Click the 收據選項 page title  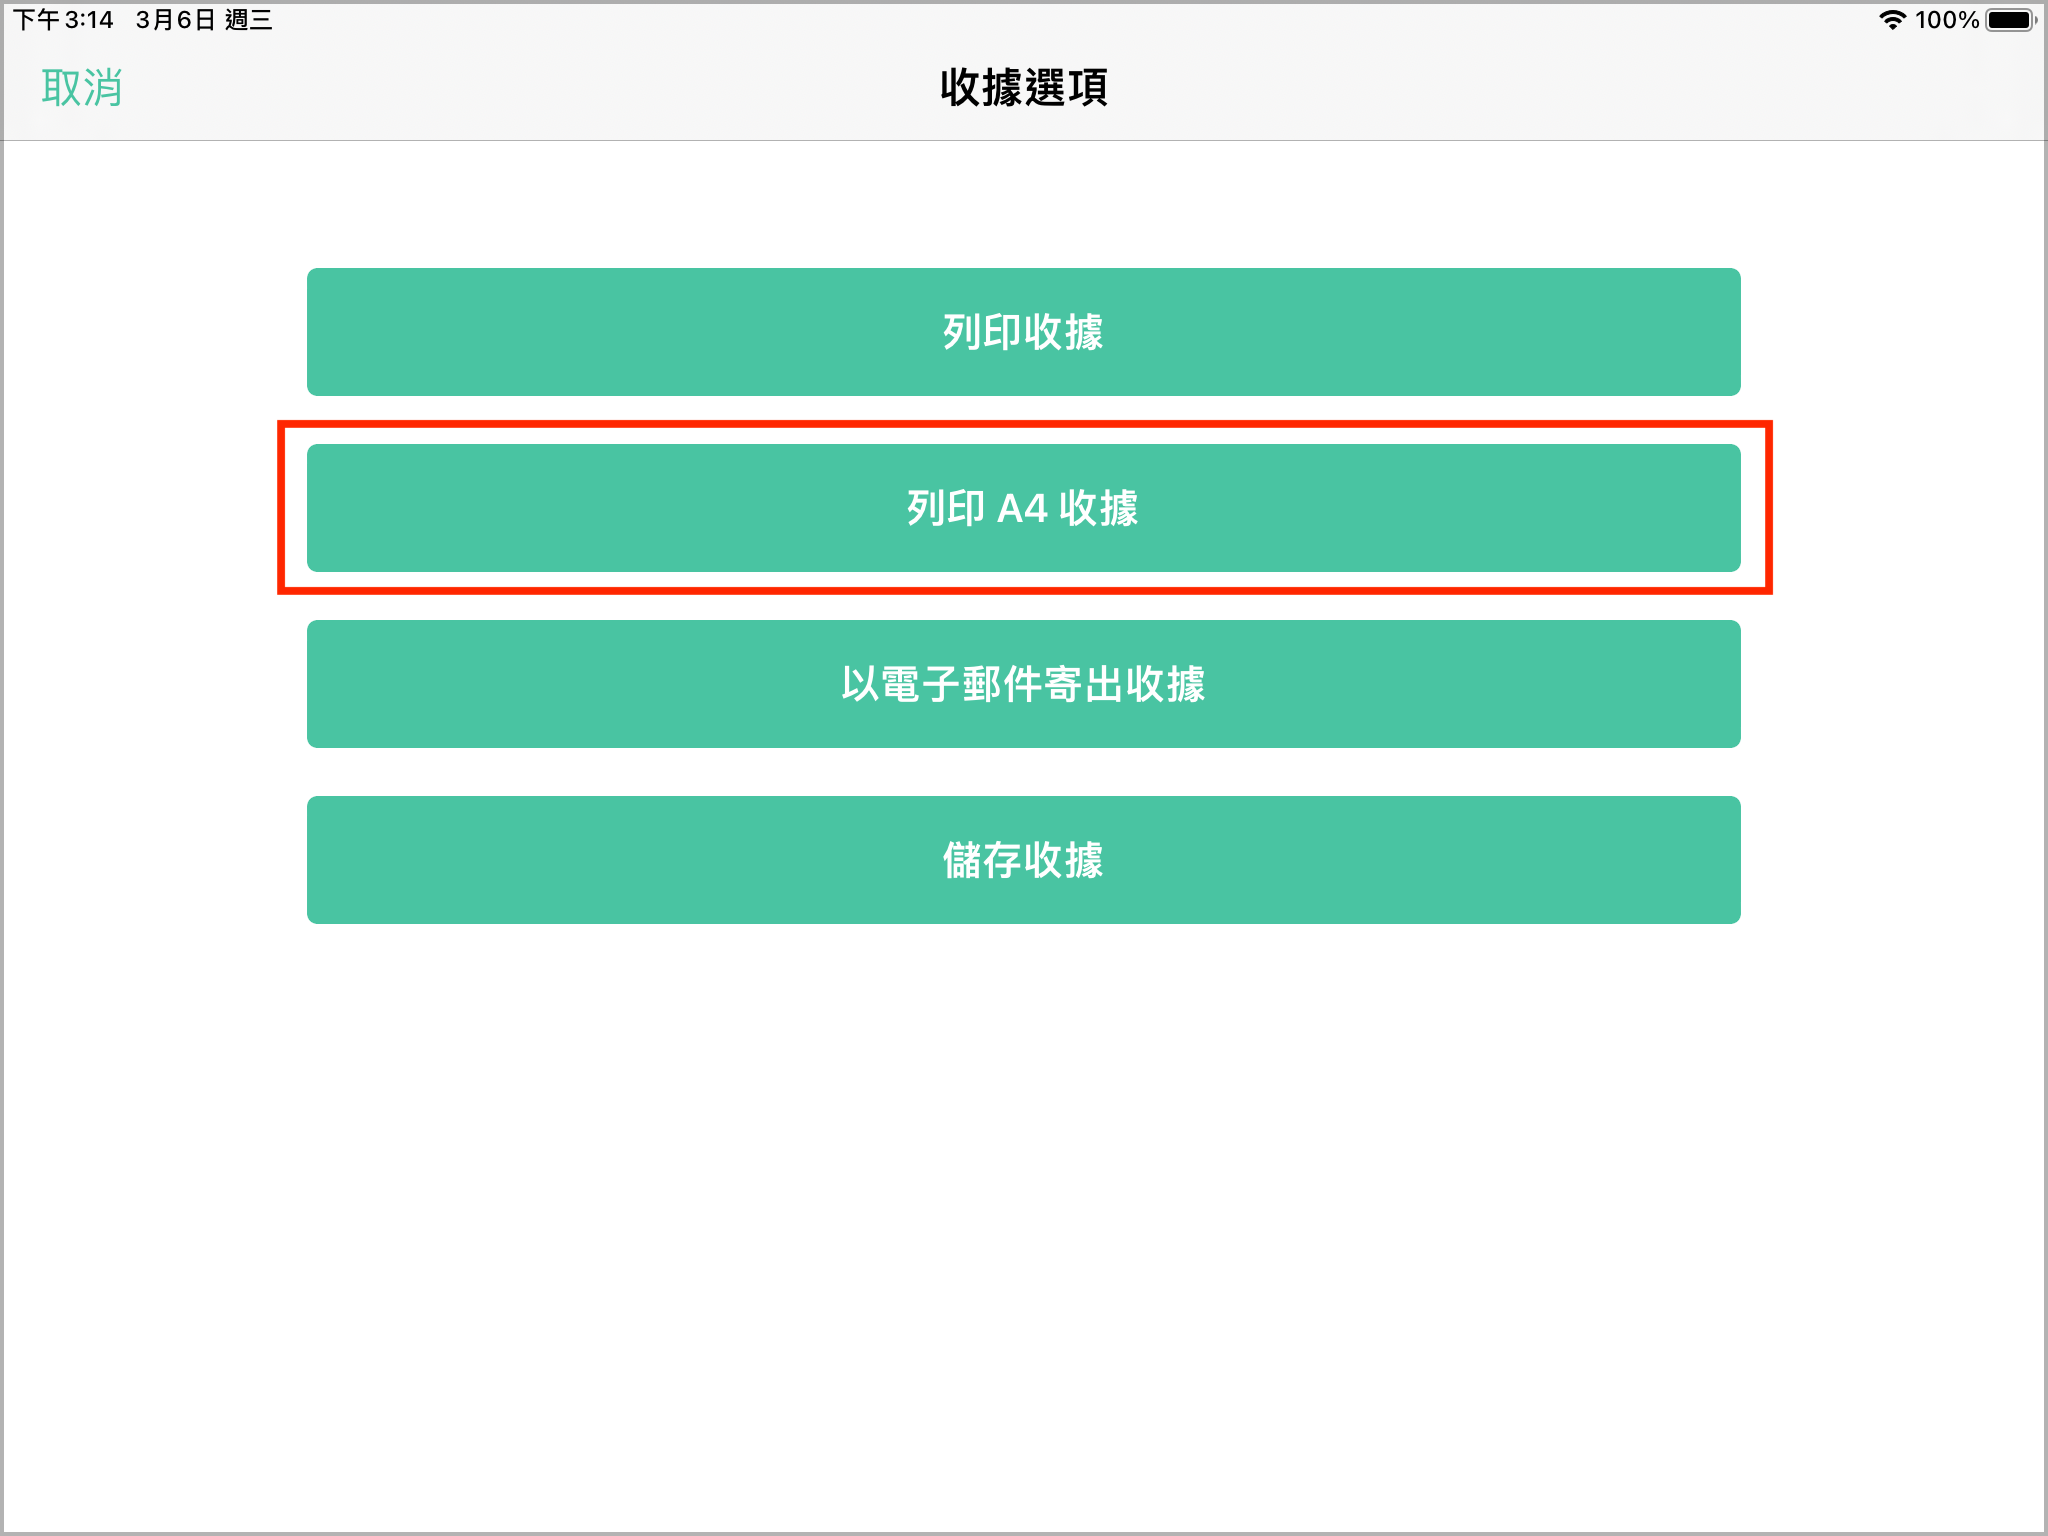1023,88
